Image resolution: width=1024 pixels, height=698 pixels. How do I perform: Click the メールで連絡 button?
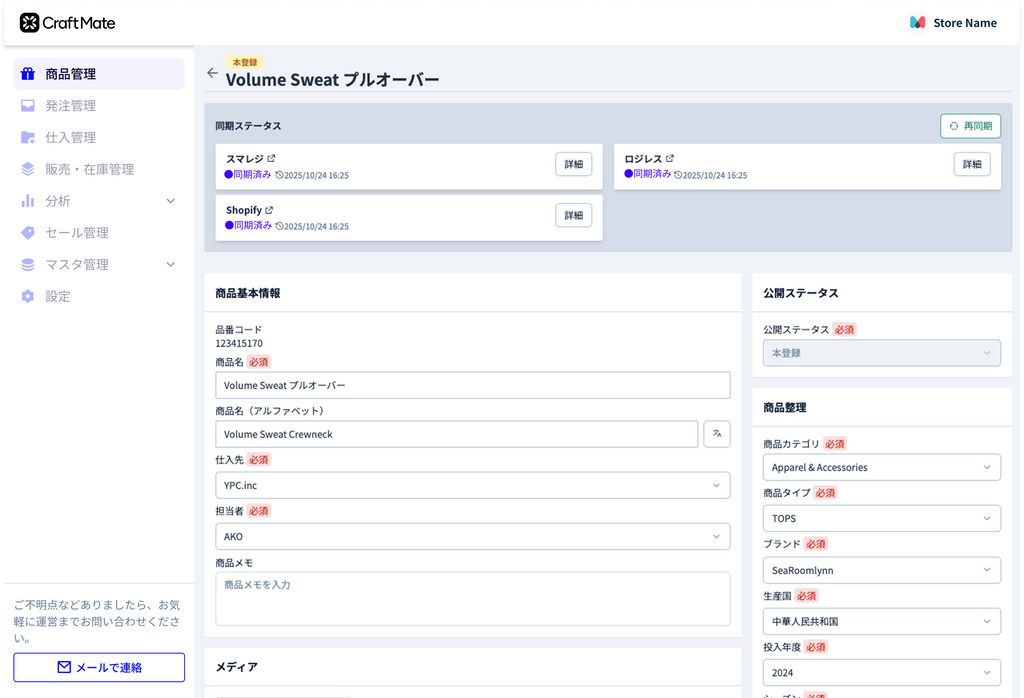click(99, 667)
